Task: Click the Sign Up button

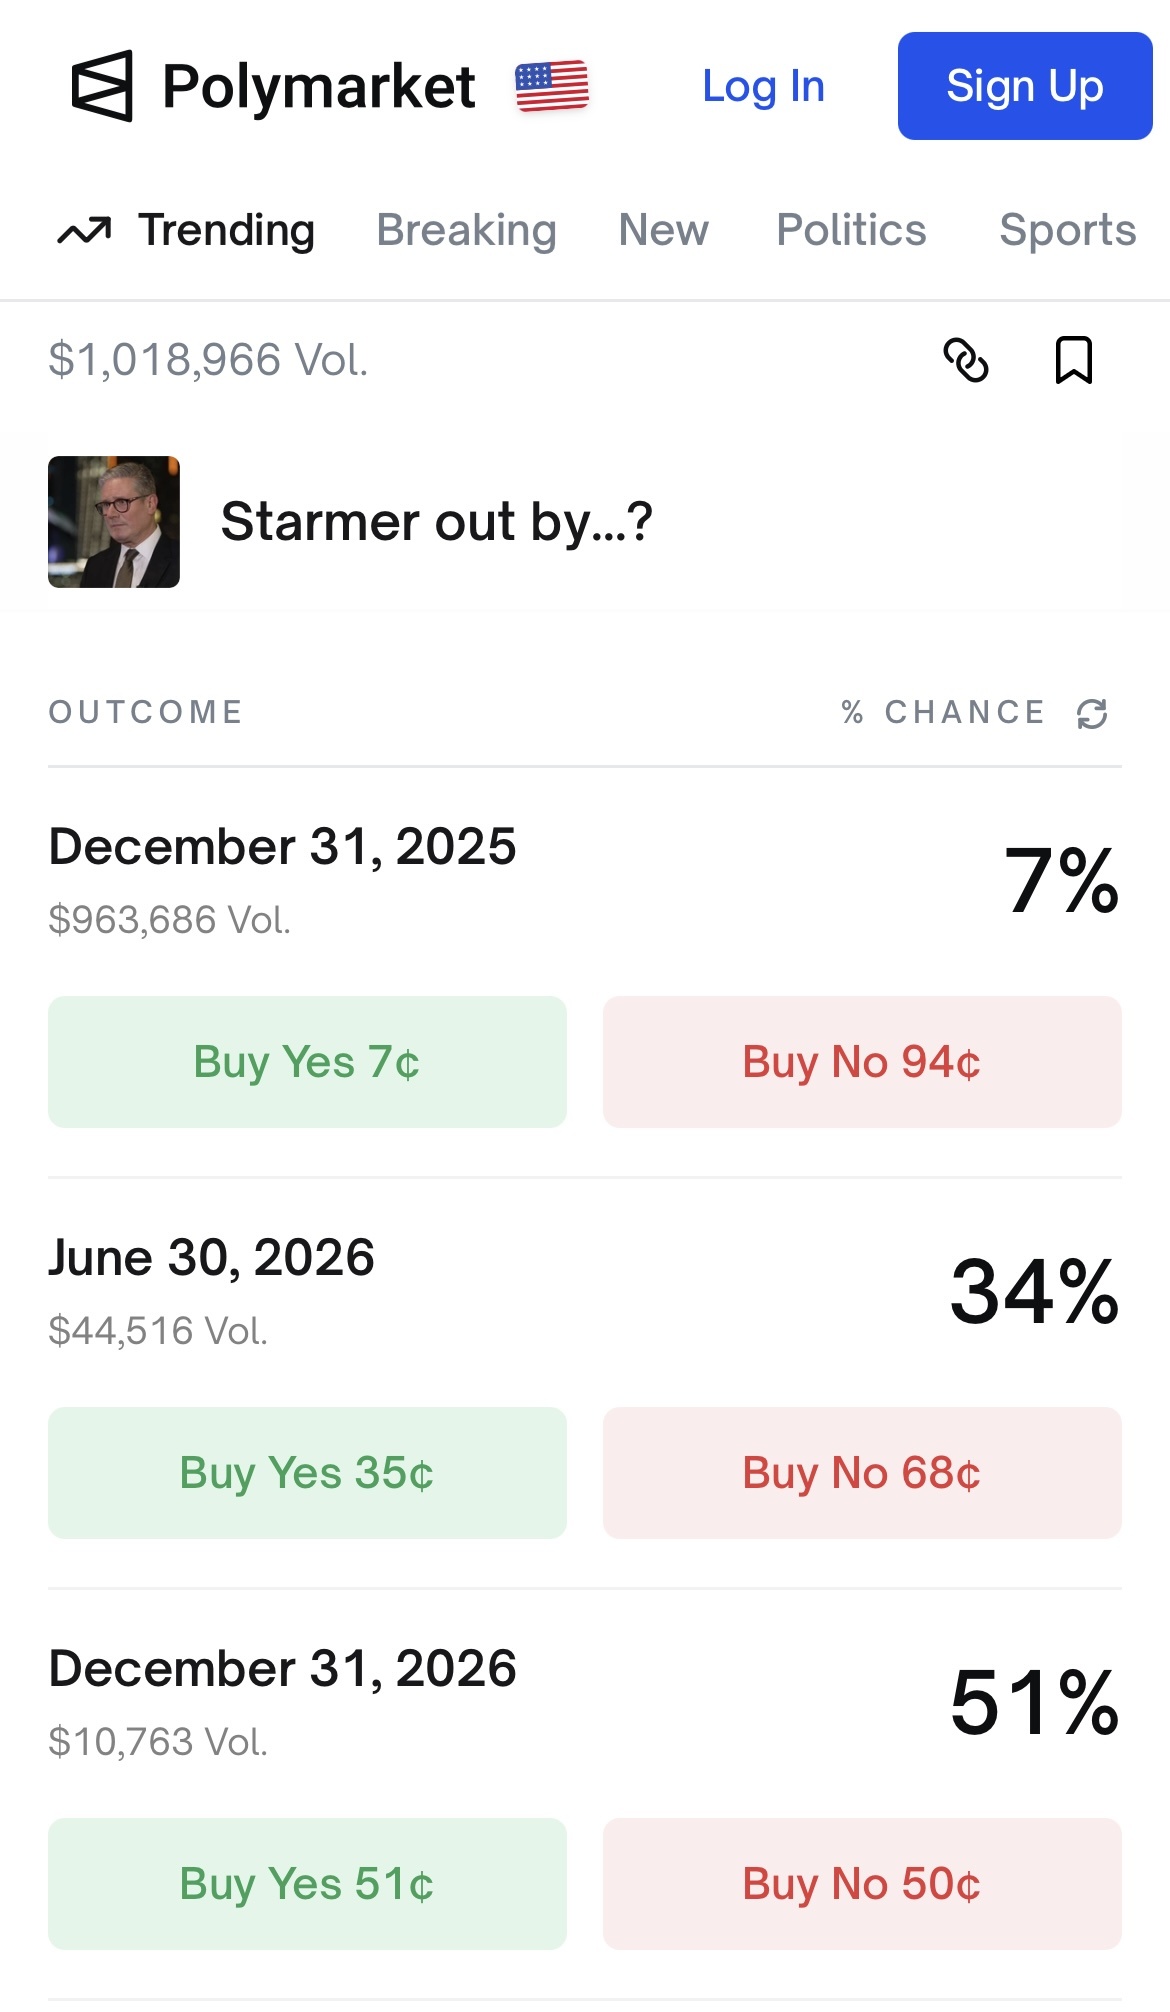Action: pyautogui.click(x=1025, y=86)
